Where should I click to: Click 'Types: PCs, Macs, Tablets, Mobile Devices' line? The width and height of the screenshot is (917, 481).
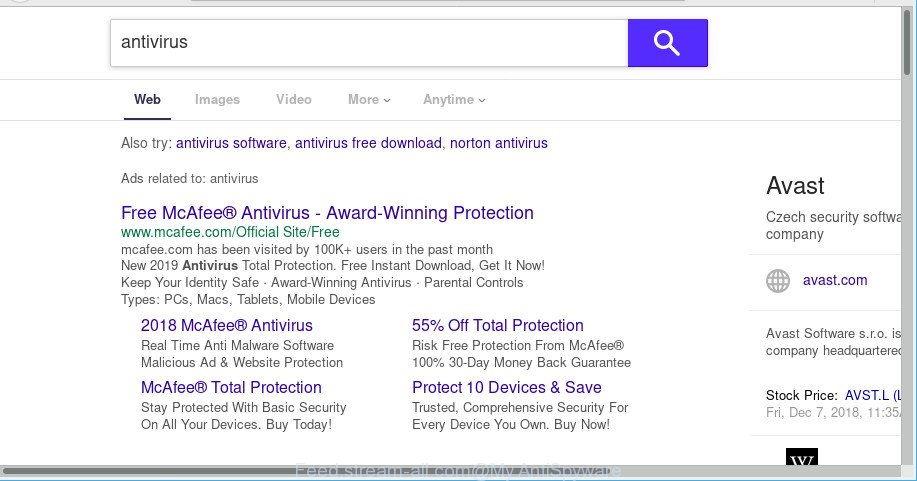tap(248, 300)
